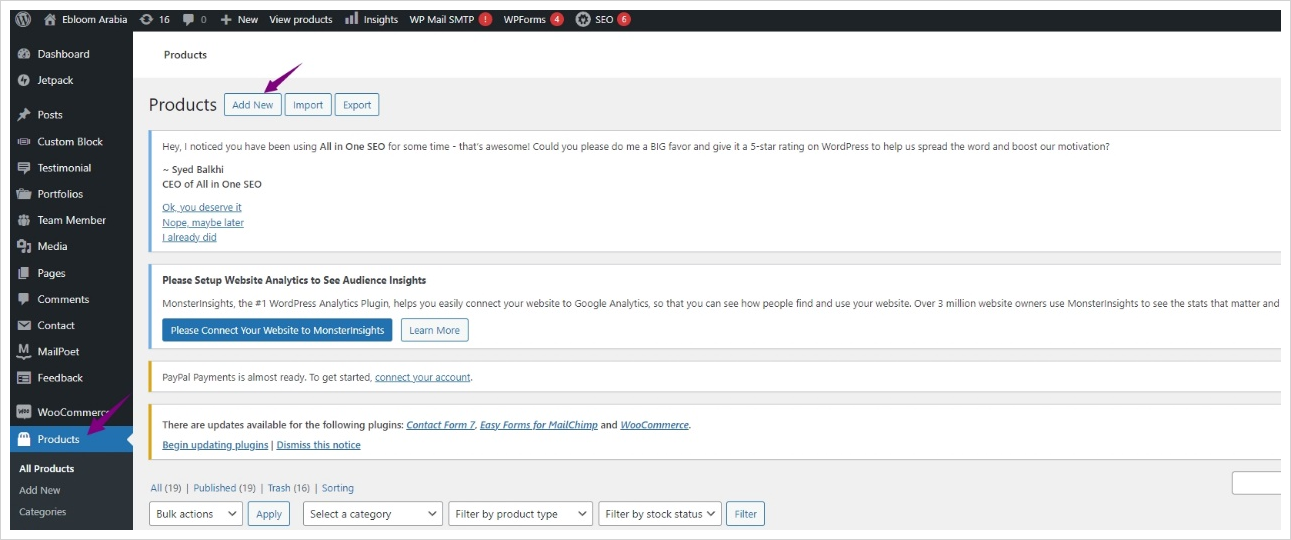This screenshot has height=540, width=1291.
Task: Open Categories submenu under Products
Action: pyautogui.click(x=43, y=512)
